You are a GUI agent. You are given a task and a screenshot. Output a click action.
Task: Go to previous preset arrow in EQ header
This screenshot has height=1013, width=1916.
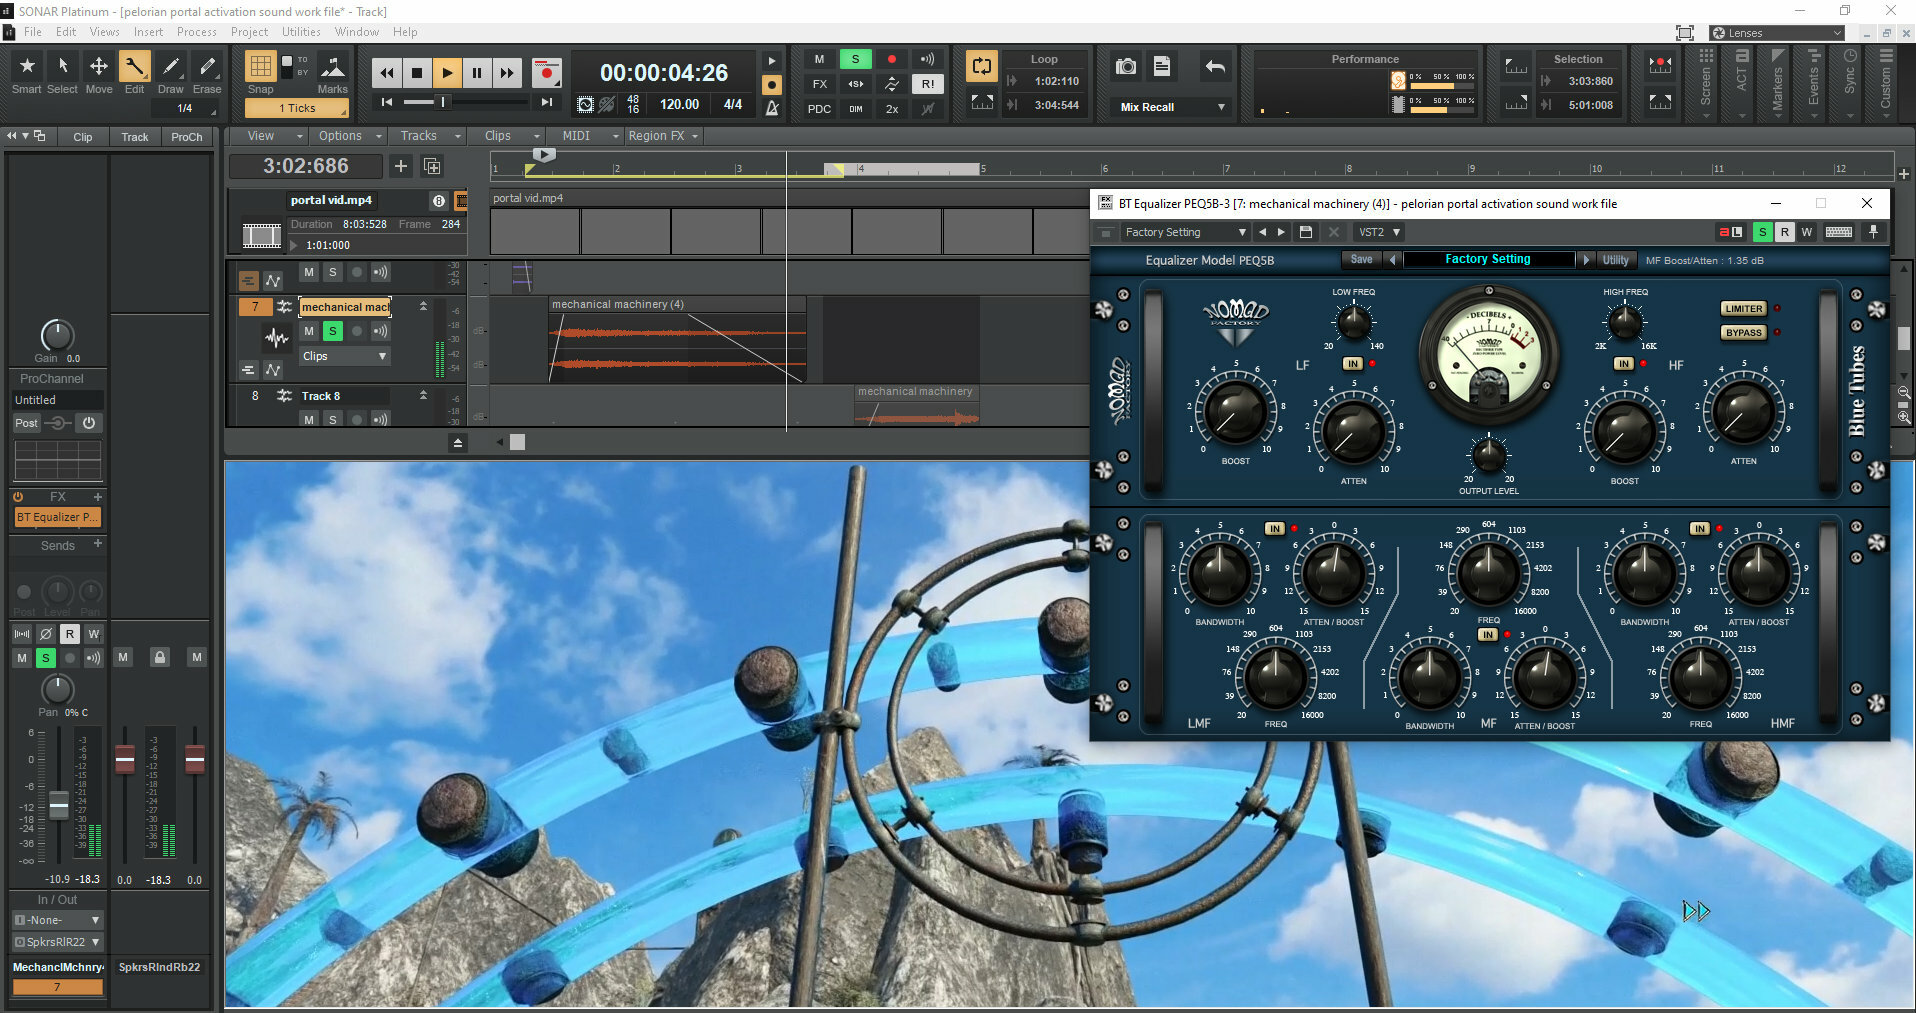click(x=1262, y=232)
